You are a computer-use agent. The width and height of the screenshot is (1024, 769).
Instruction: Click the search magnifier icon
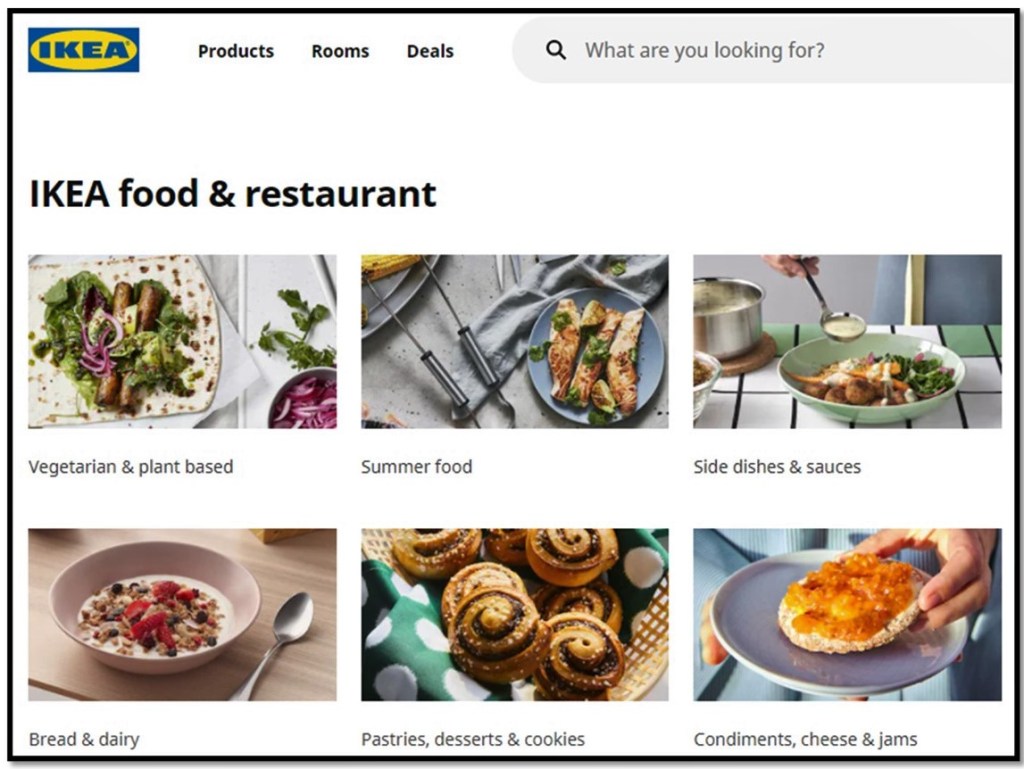(556, 50)
